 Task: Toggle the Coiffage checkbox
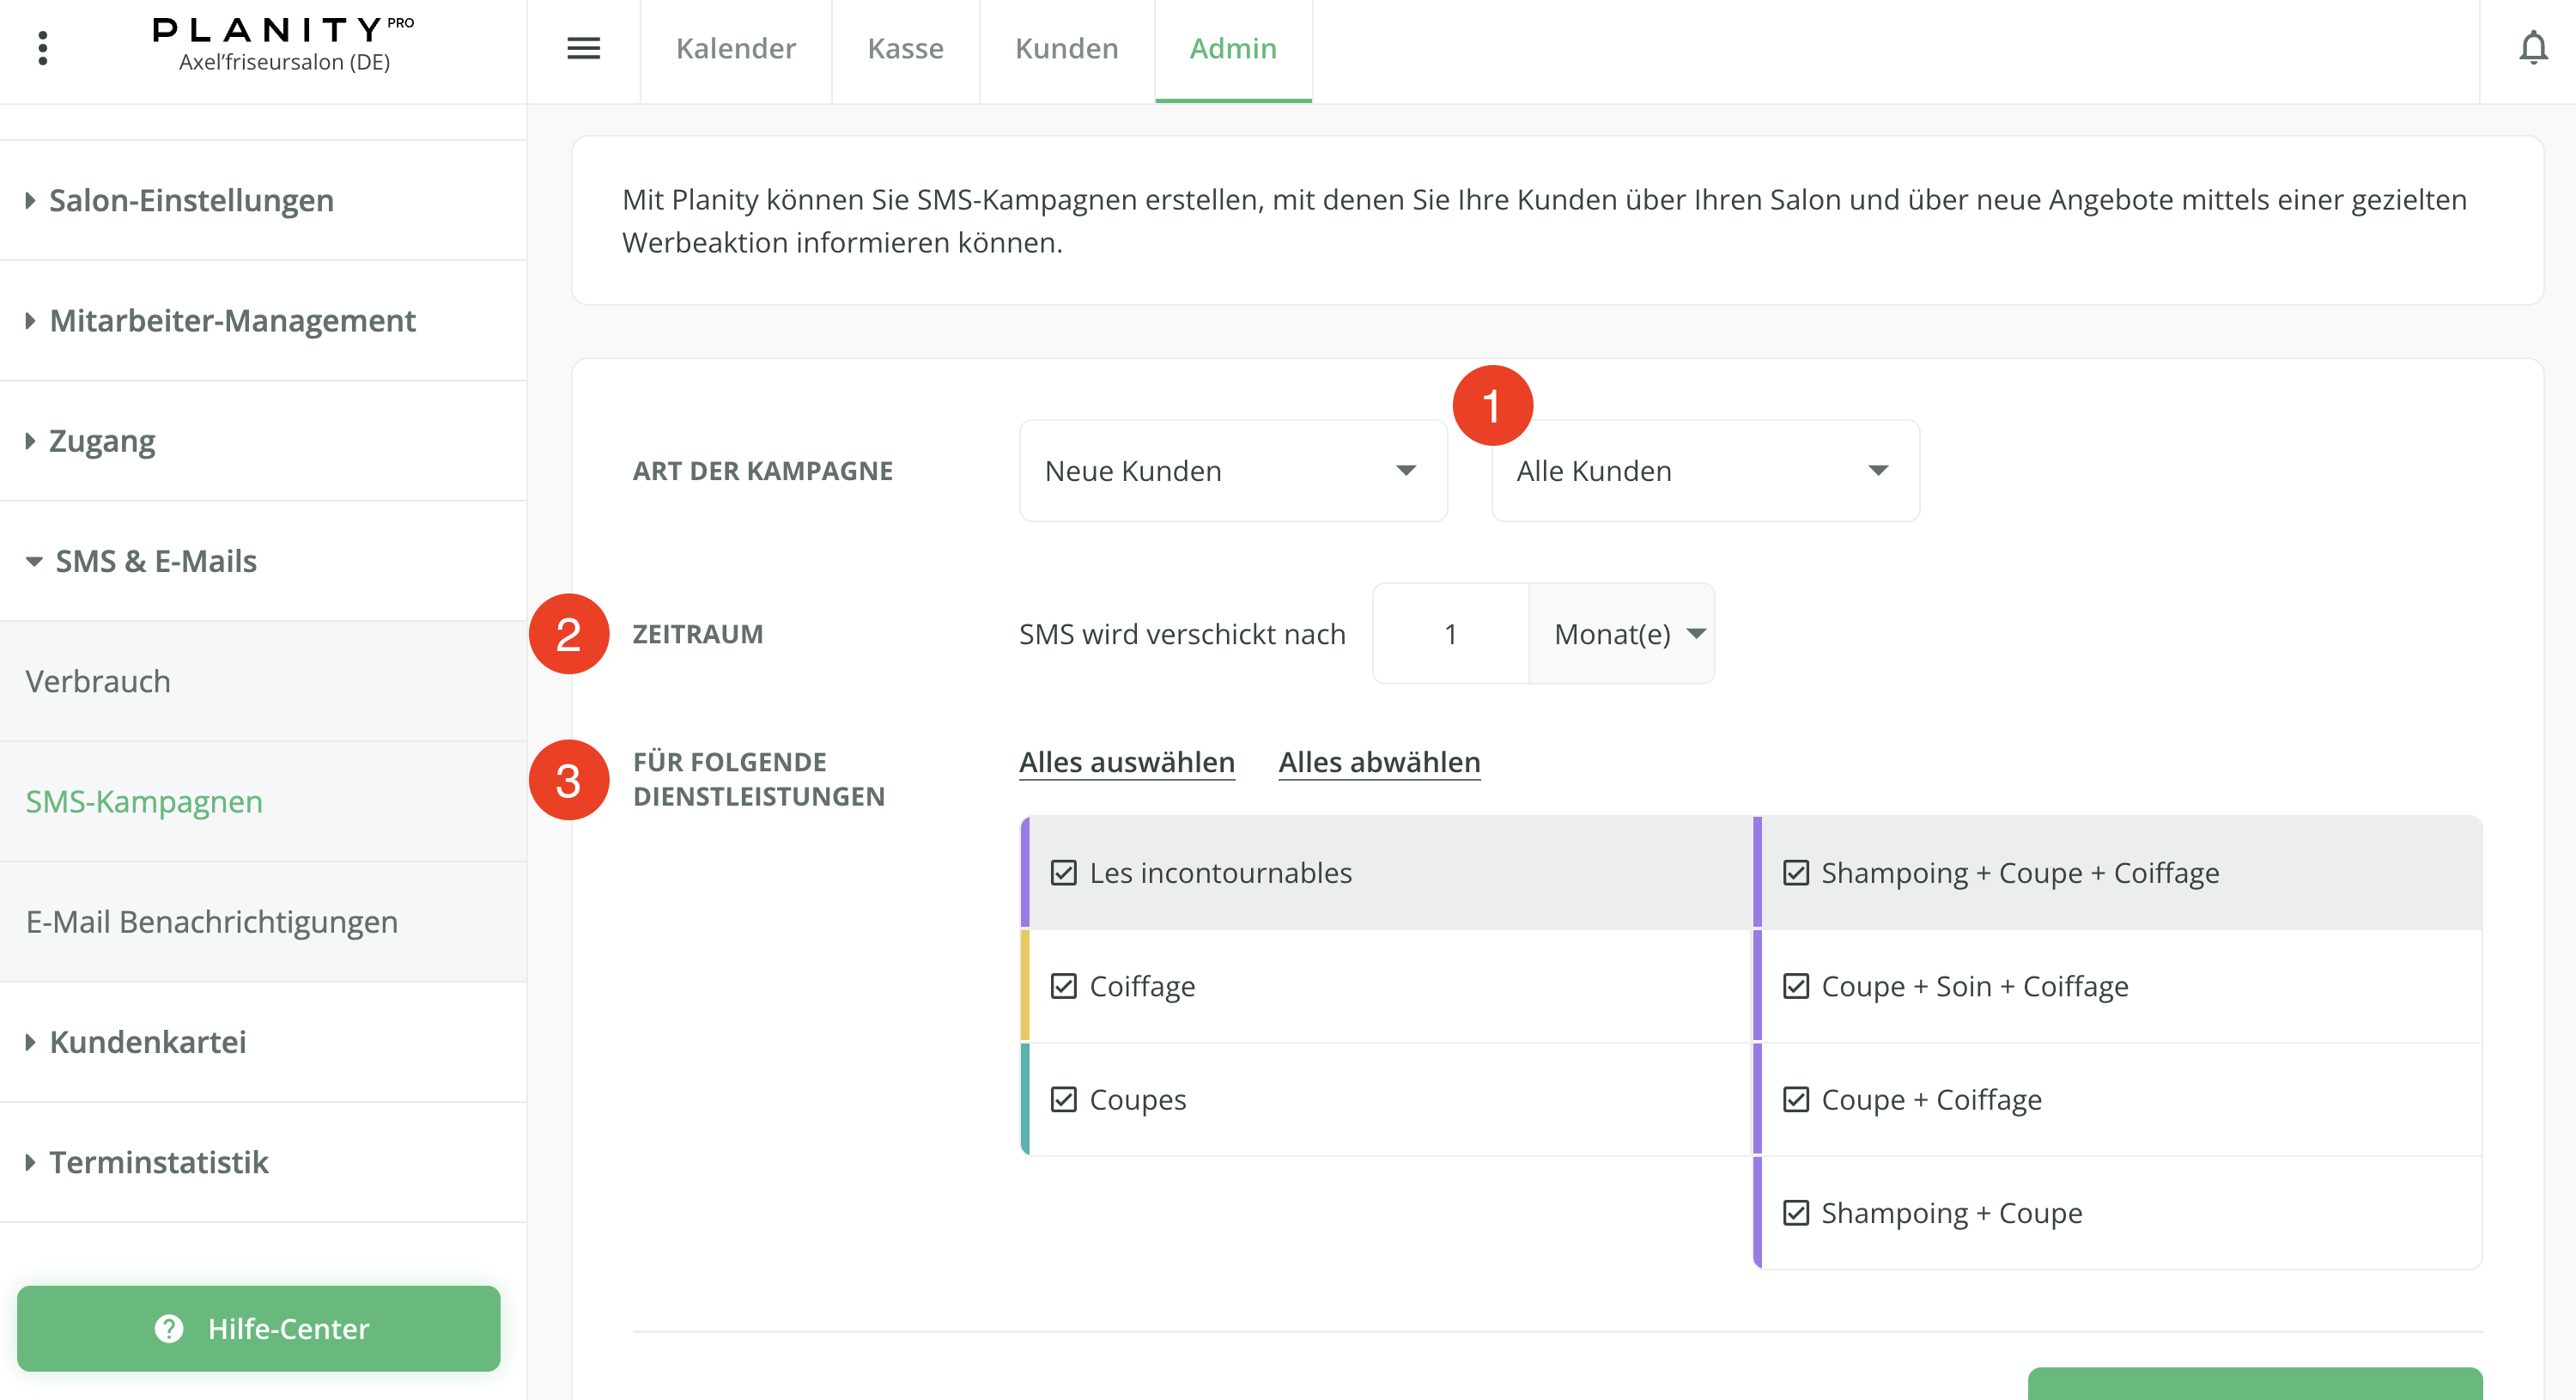(x=1063, y=986)
